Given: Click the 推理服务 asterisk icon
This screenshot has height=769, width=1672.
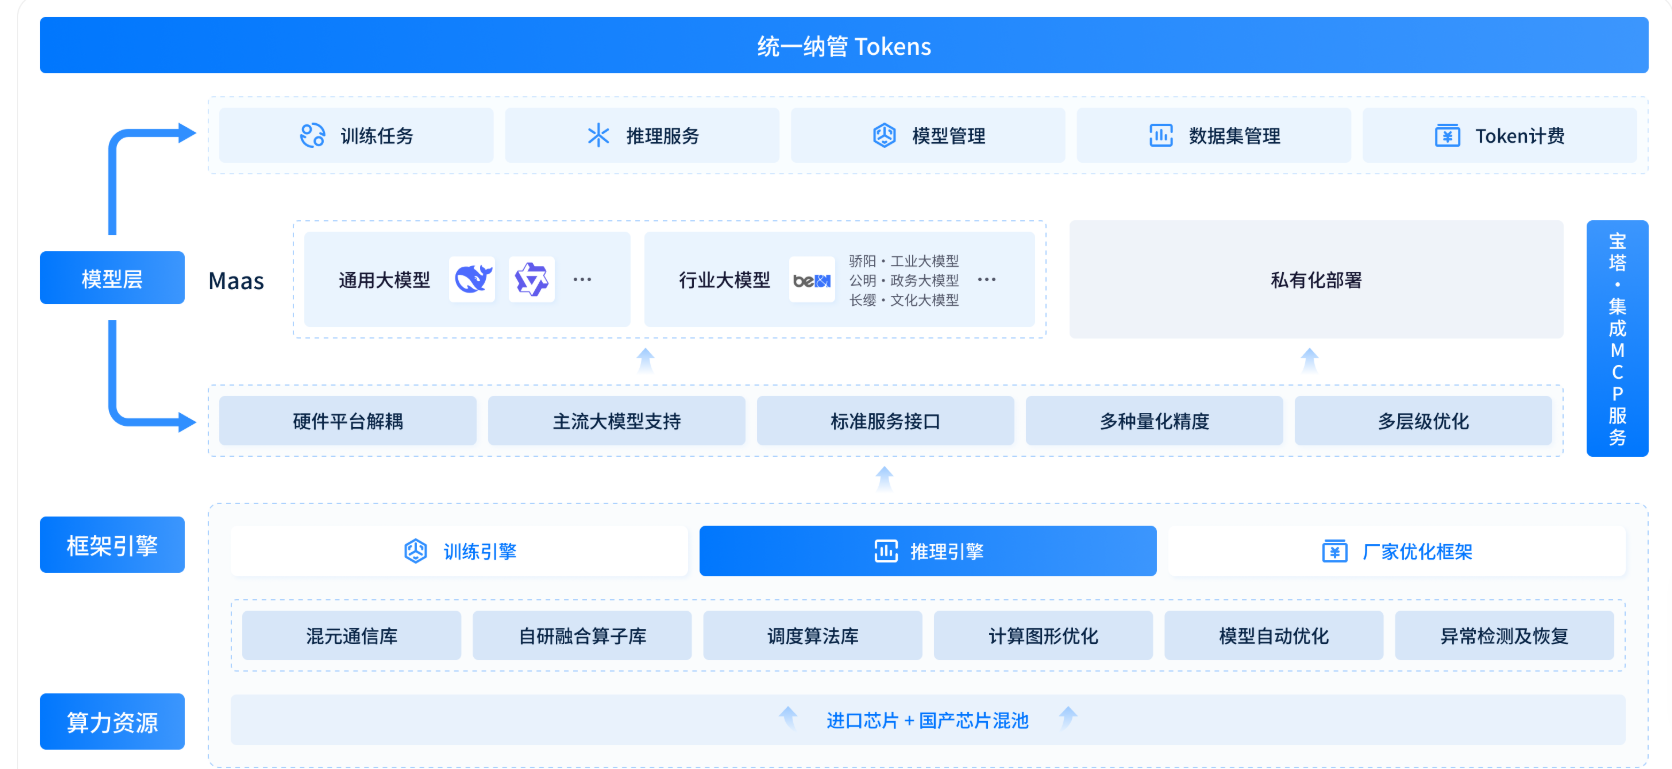Looking at the screenshot, I should point(598,136).
